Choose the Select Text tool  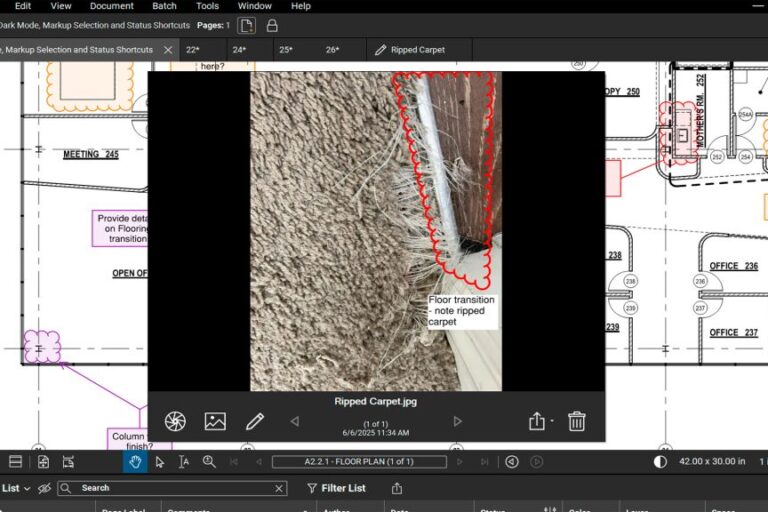(184, 461)
